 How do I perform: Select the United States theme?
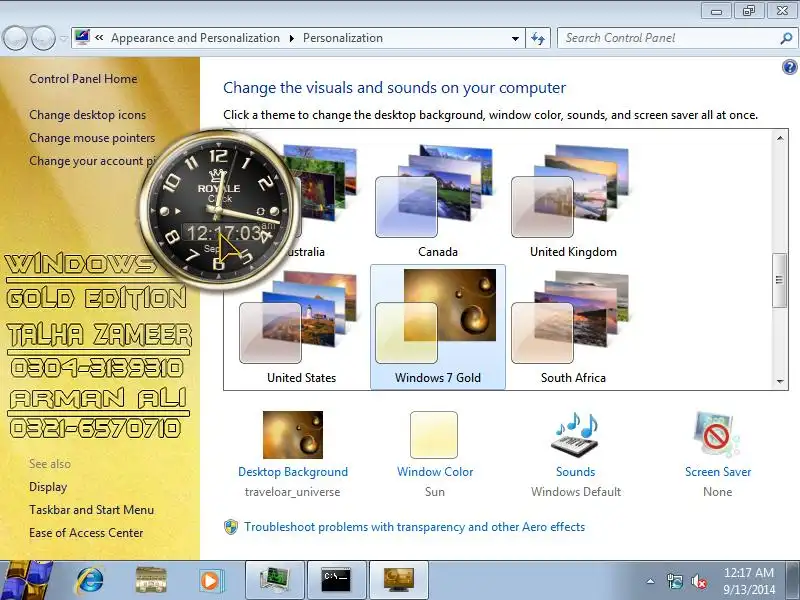click(x=301, y=327)
